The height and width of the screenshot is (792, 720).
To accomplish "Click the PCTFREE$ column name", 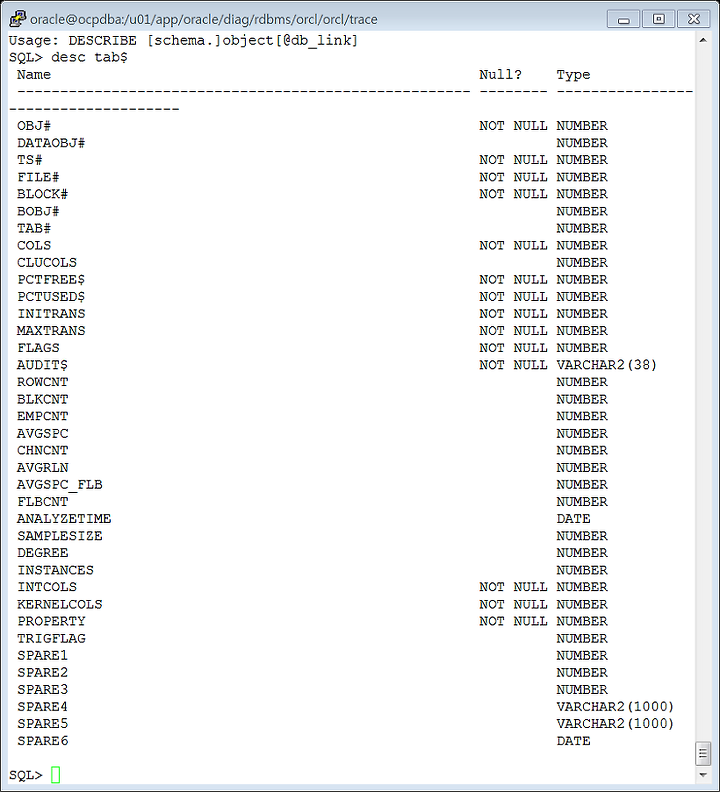I will pyautogui.click(x=51, y=280).
